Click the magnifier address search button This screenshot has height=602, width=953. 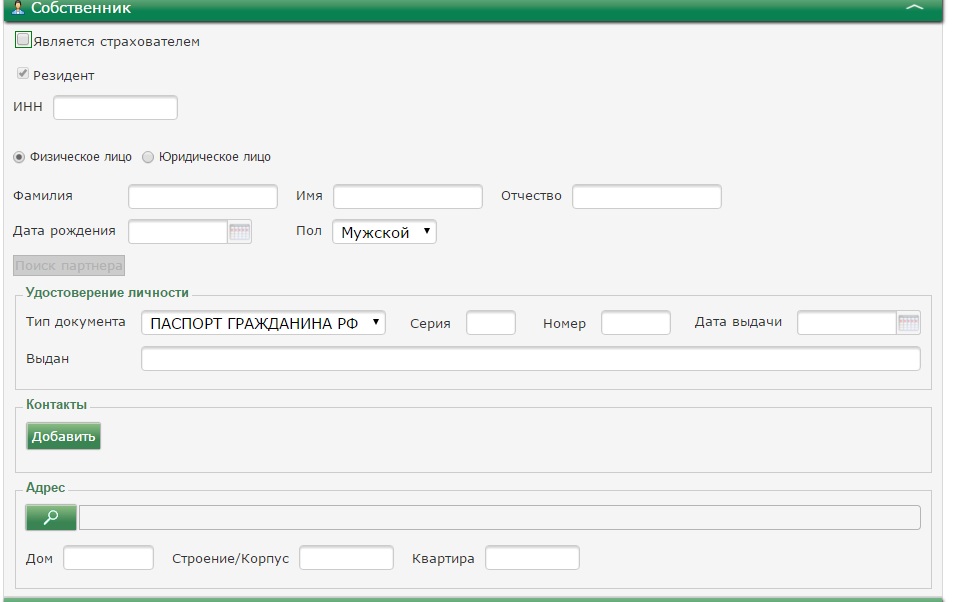coord(51,517)
